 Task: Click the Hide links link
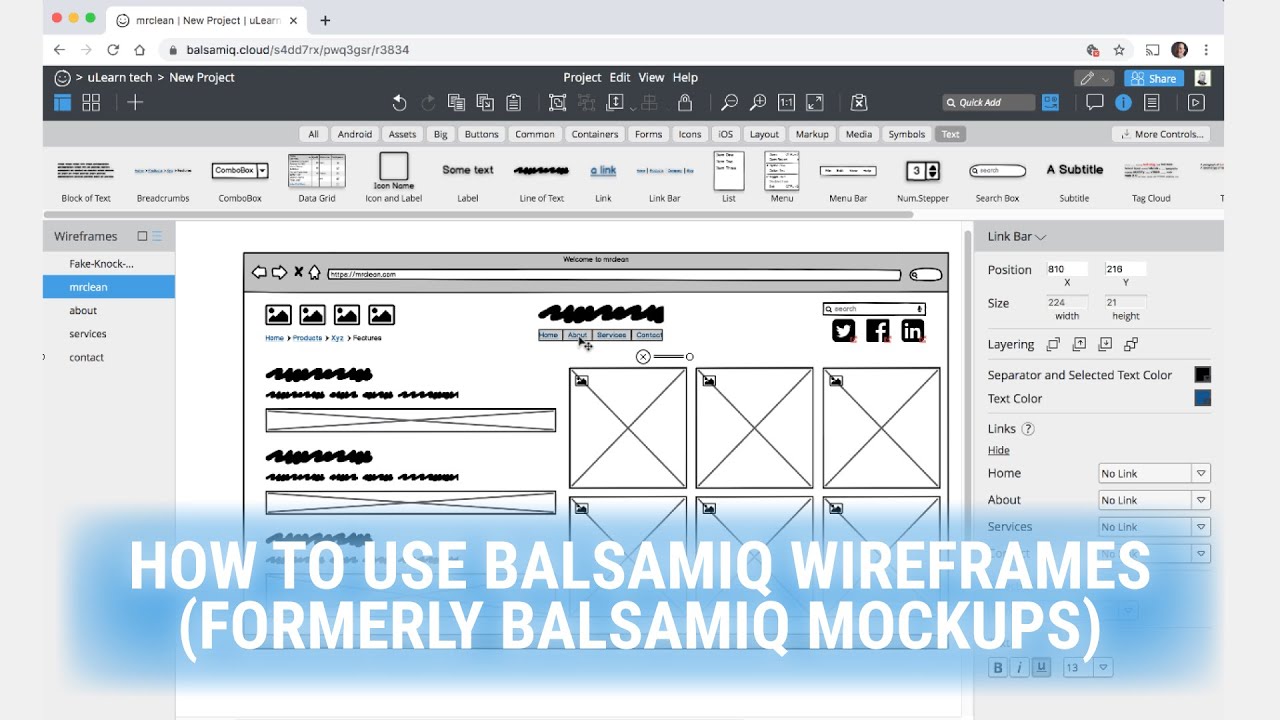click(x=998, y=450)
